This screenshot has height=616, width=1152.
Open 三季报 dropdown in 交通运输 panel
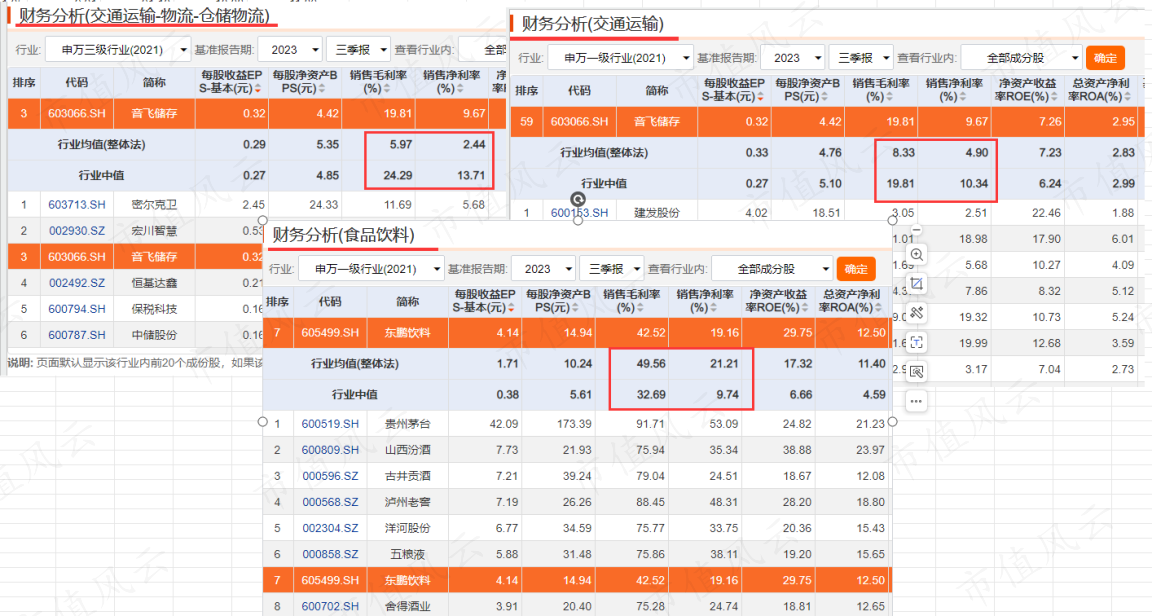(x=861, y=58)
